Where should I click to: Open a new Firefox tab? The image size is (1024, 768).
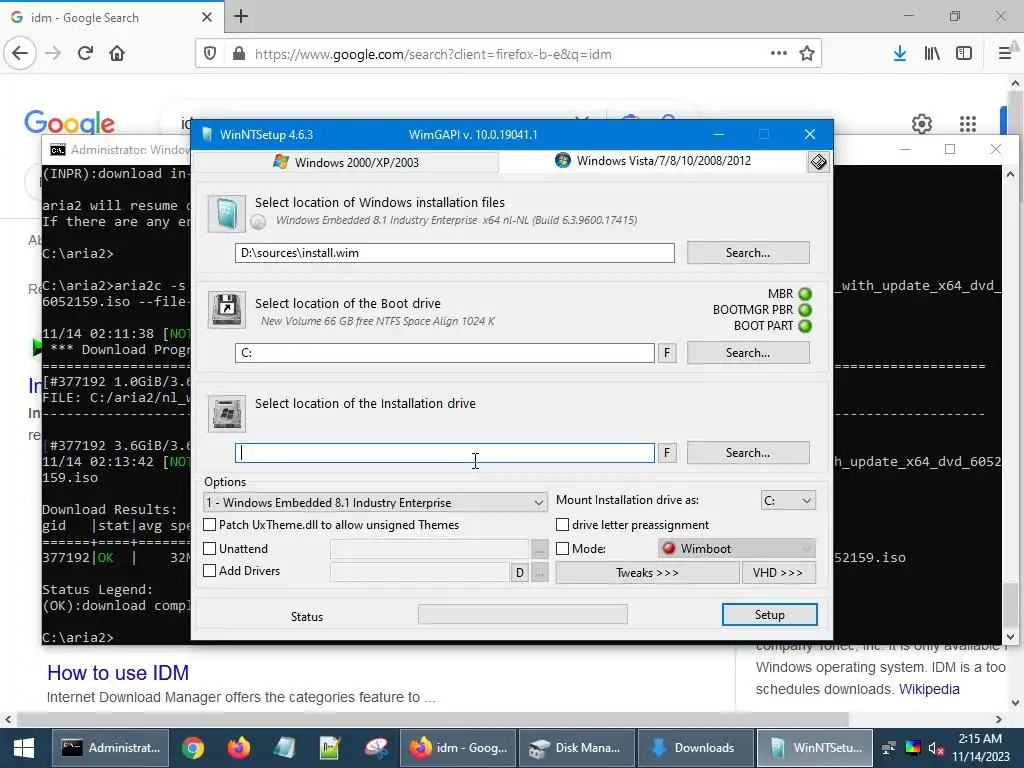pyautogui.click(x=241, y=16)
